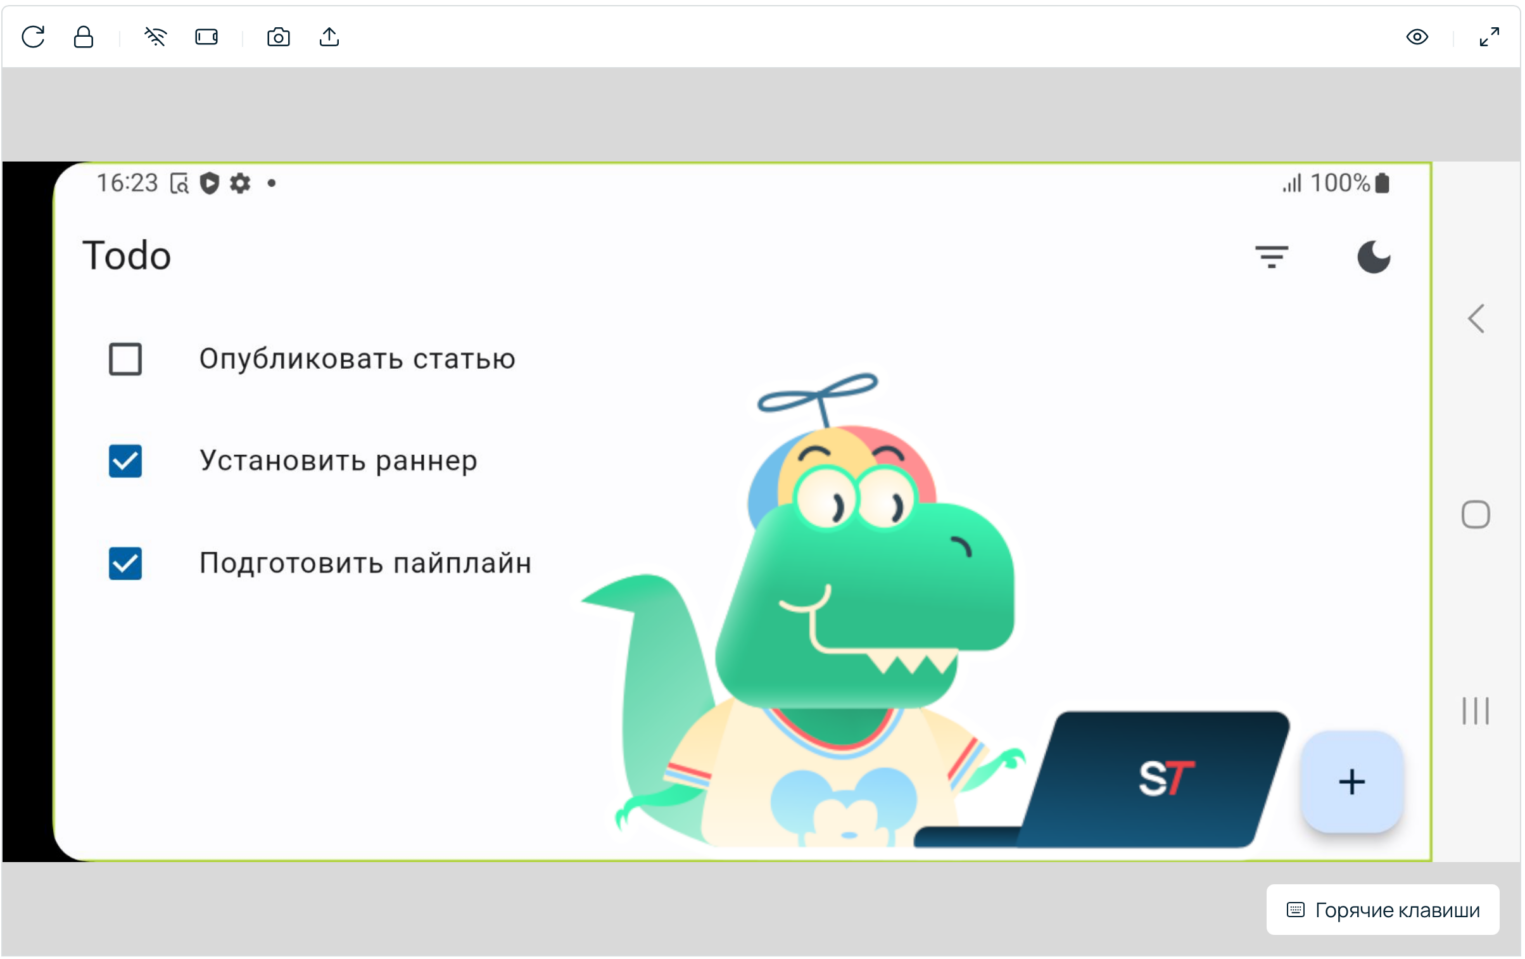Tap the settings gear in status bar

pyautogui.click(x=240, y=183)
